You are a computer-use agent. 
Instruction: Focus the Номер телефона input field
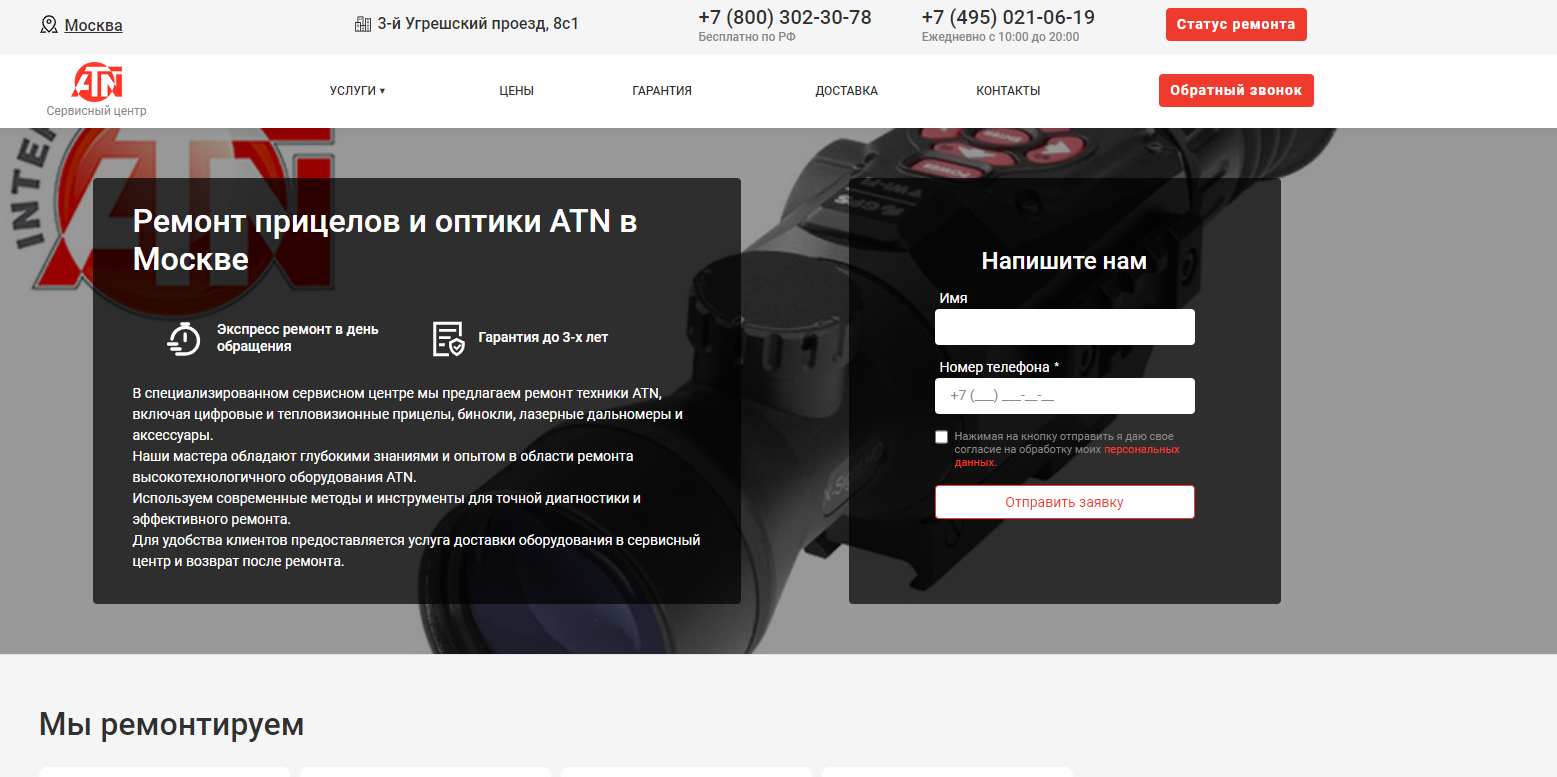tap(1065, 396)
